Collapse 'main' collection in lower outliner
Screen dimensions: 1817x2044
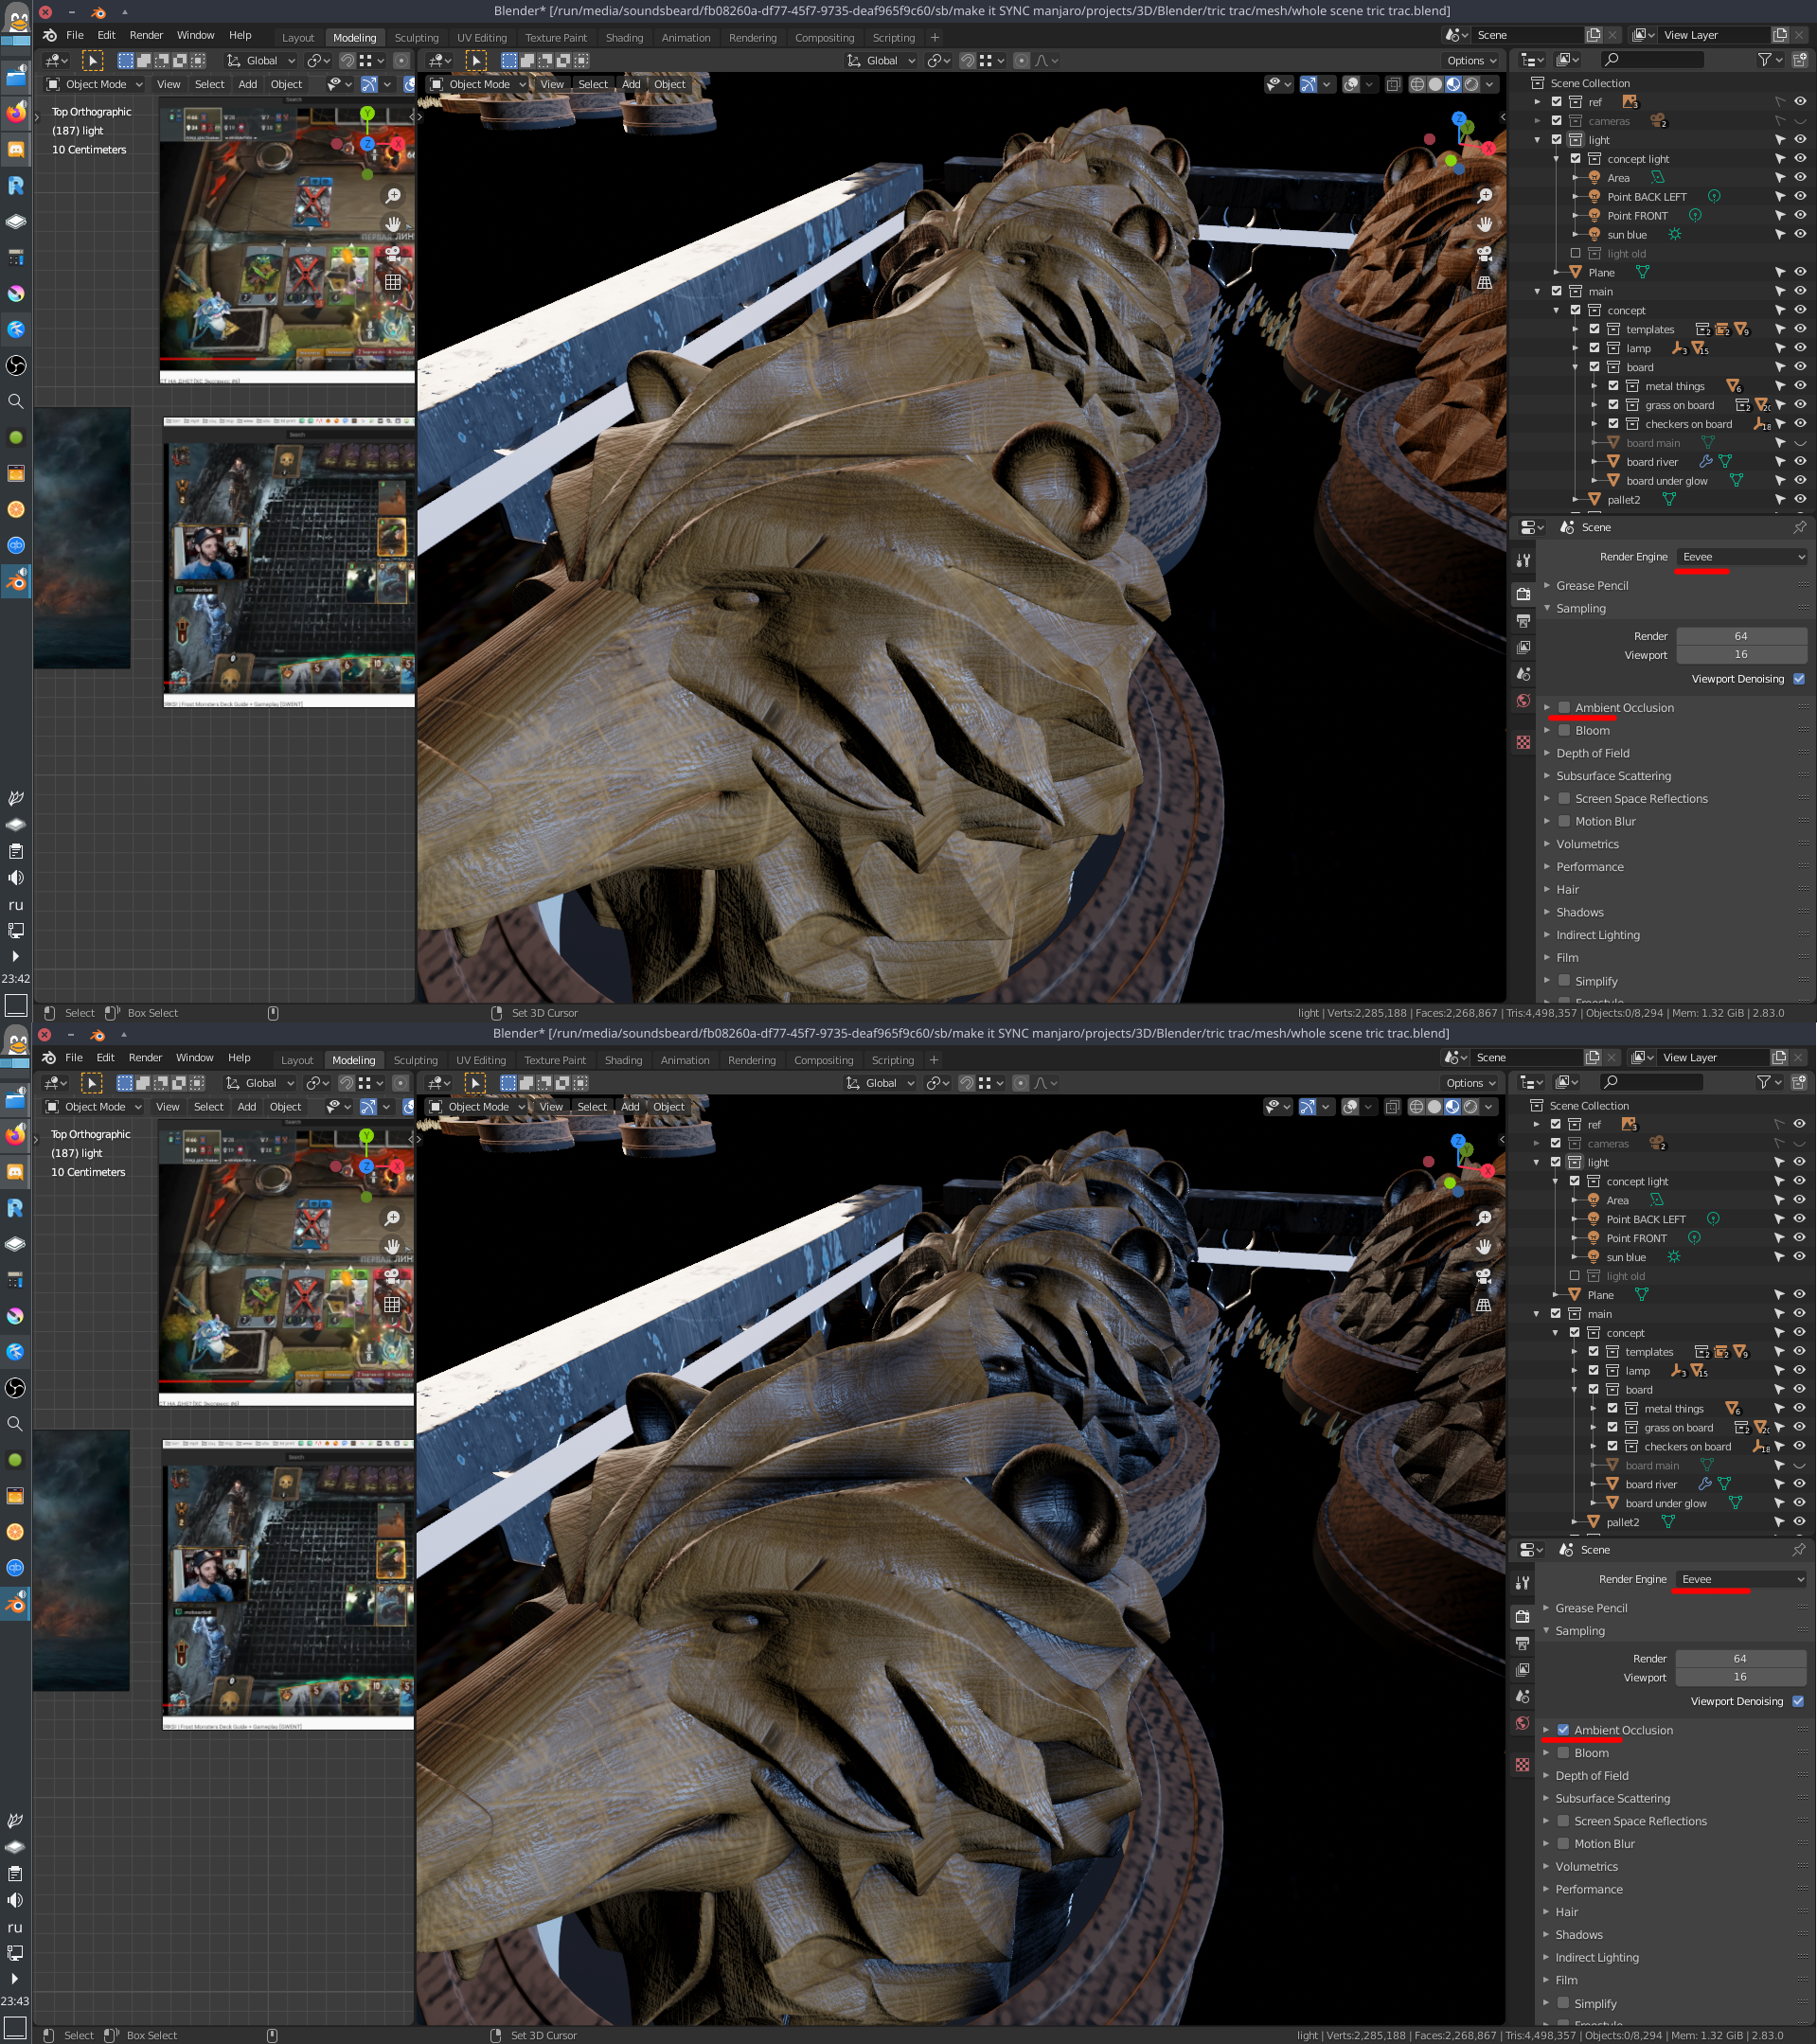click(1536, 1313)
